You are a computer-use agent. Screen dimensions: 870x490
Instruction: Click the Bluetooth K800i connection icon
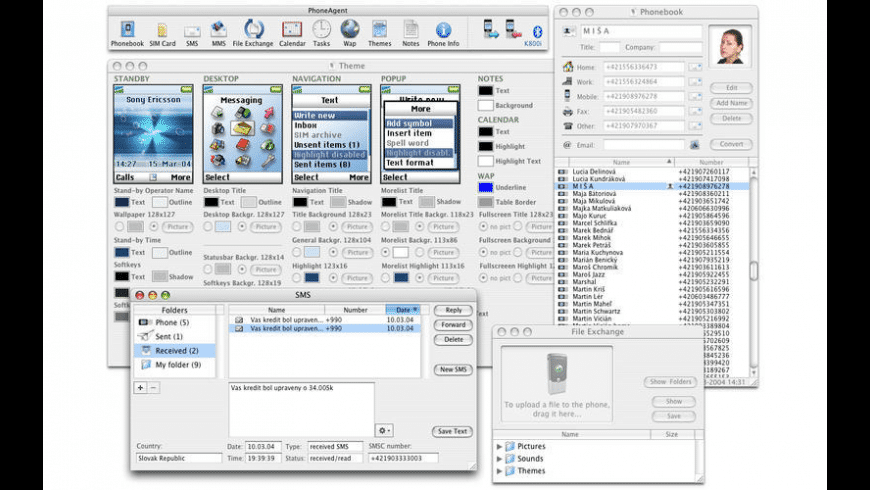(x=536, y=31)
